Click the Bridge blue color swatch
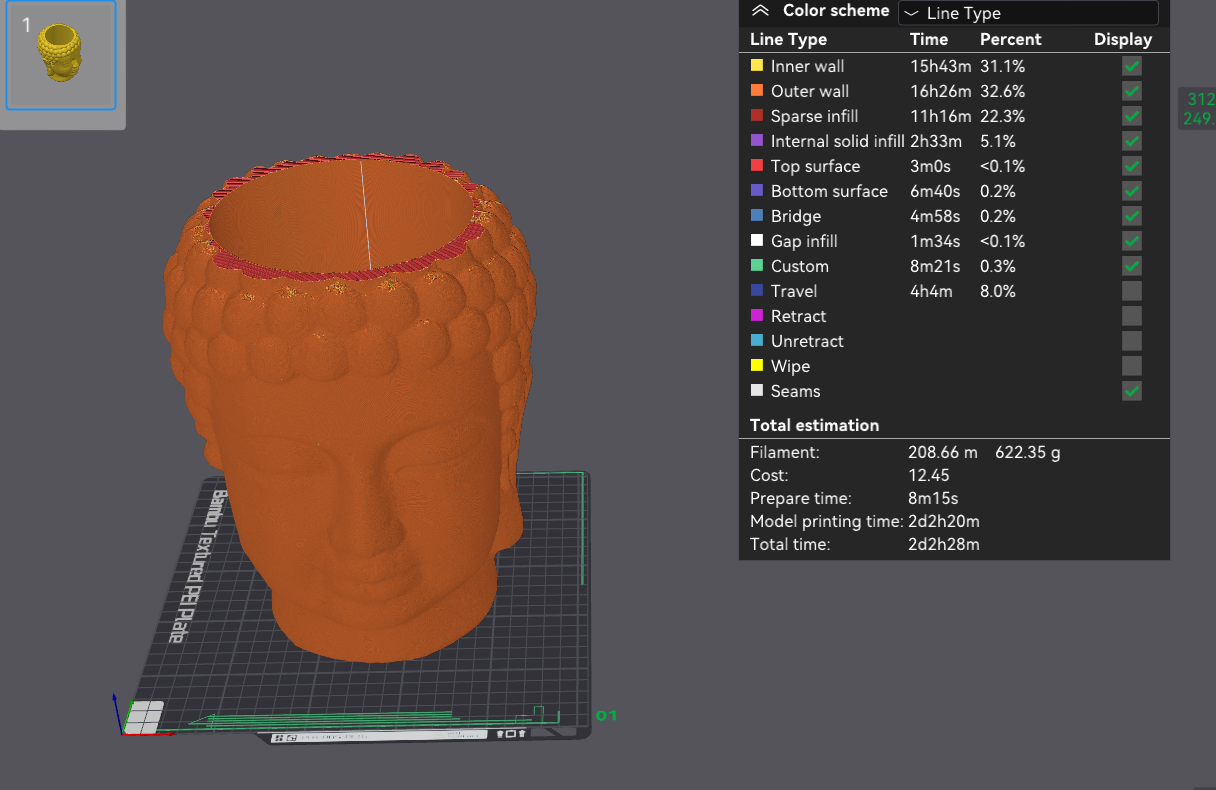Screen dimensions: 1216x790 757,215
